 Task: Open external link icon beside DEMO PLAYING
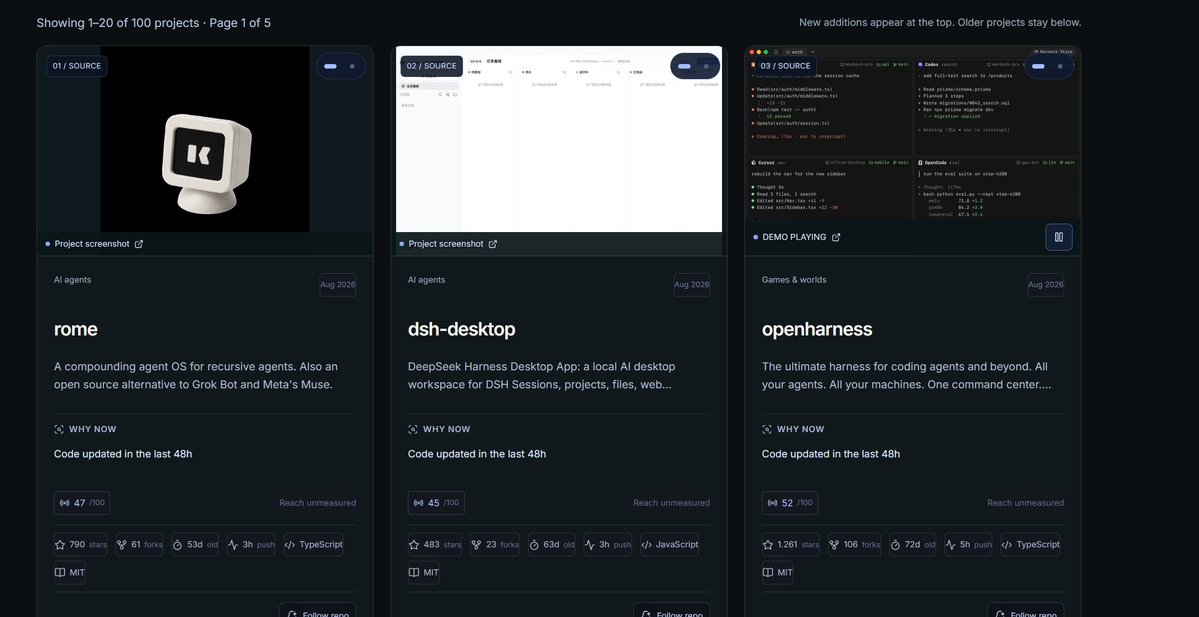(836, 237)
